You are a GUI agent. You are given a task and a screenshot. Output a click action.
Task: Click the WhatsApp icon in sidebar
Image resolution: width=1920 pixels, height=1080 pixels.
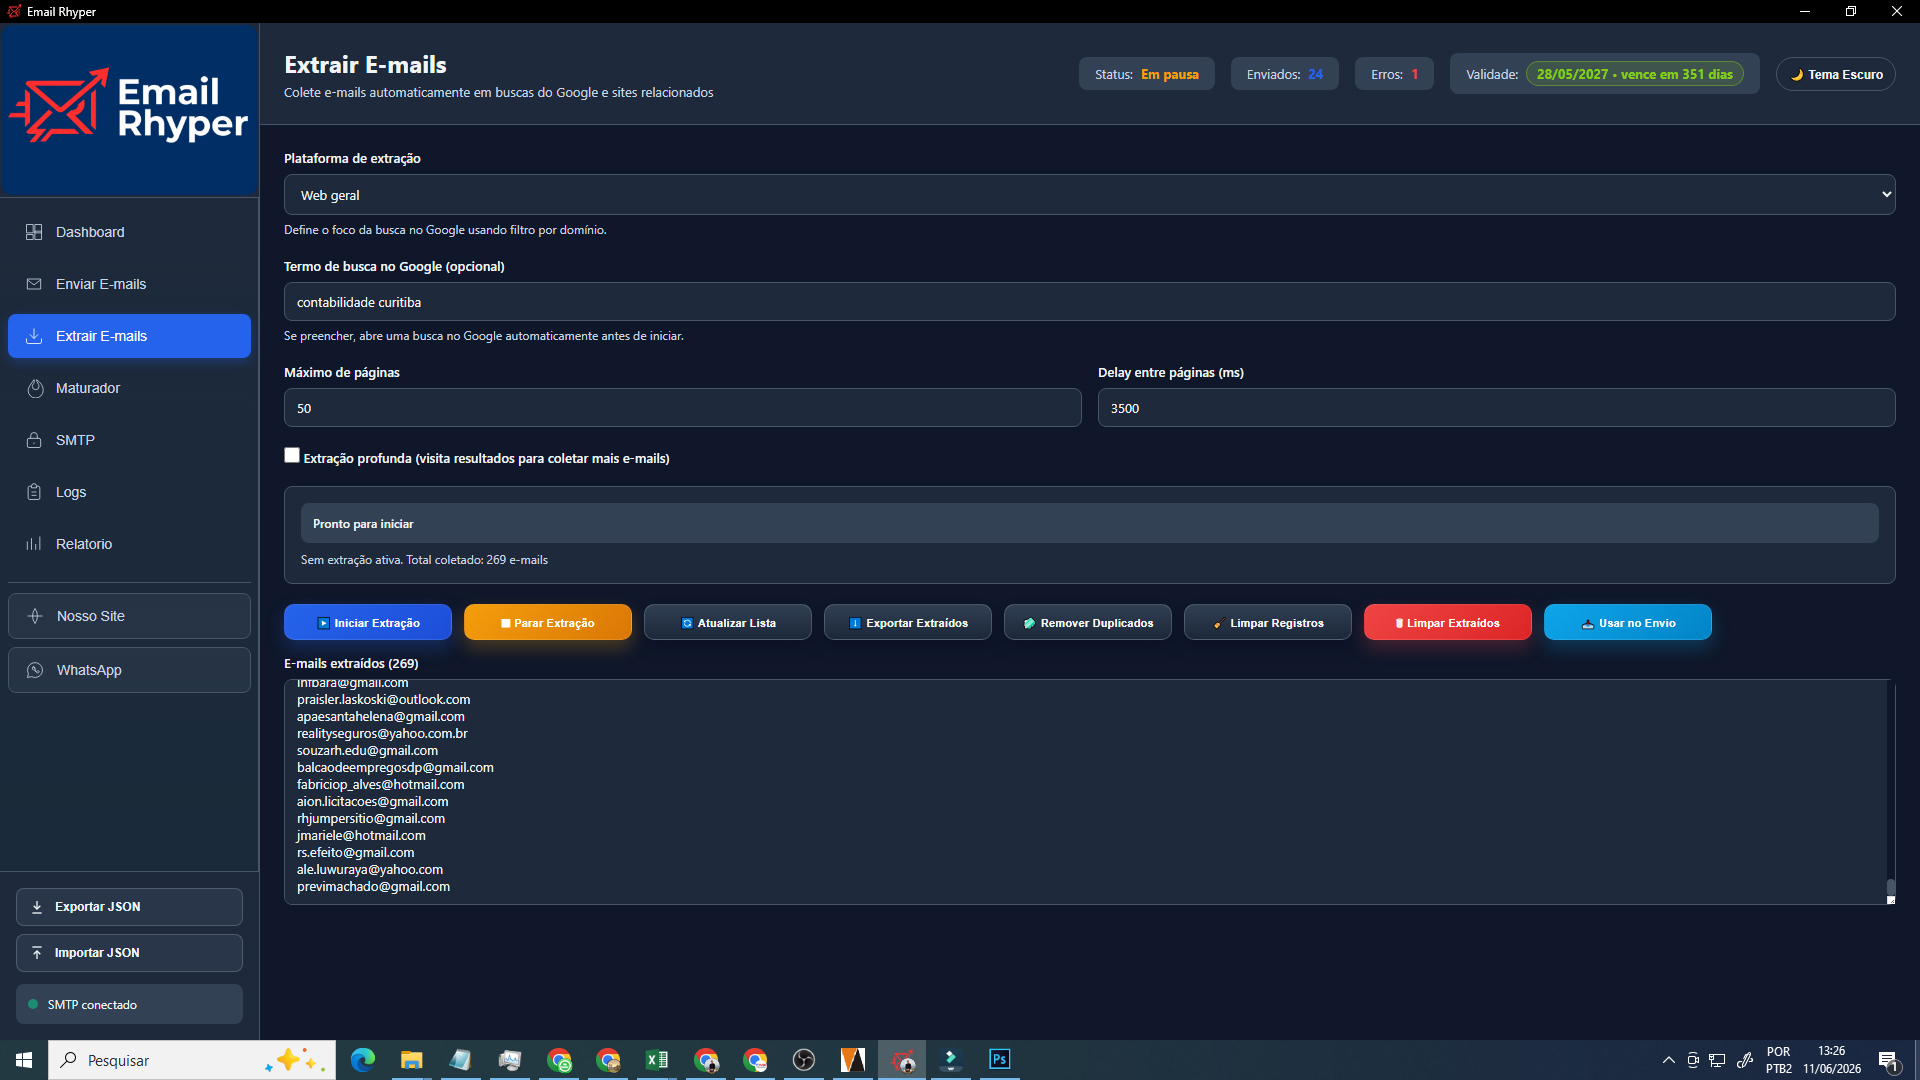click(35, 670)
